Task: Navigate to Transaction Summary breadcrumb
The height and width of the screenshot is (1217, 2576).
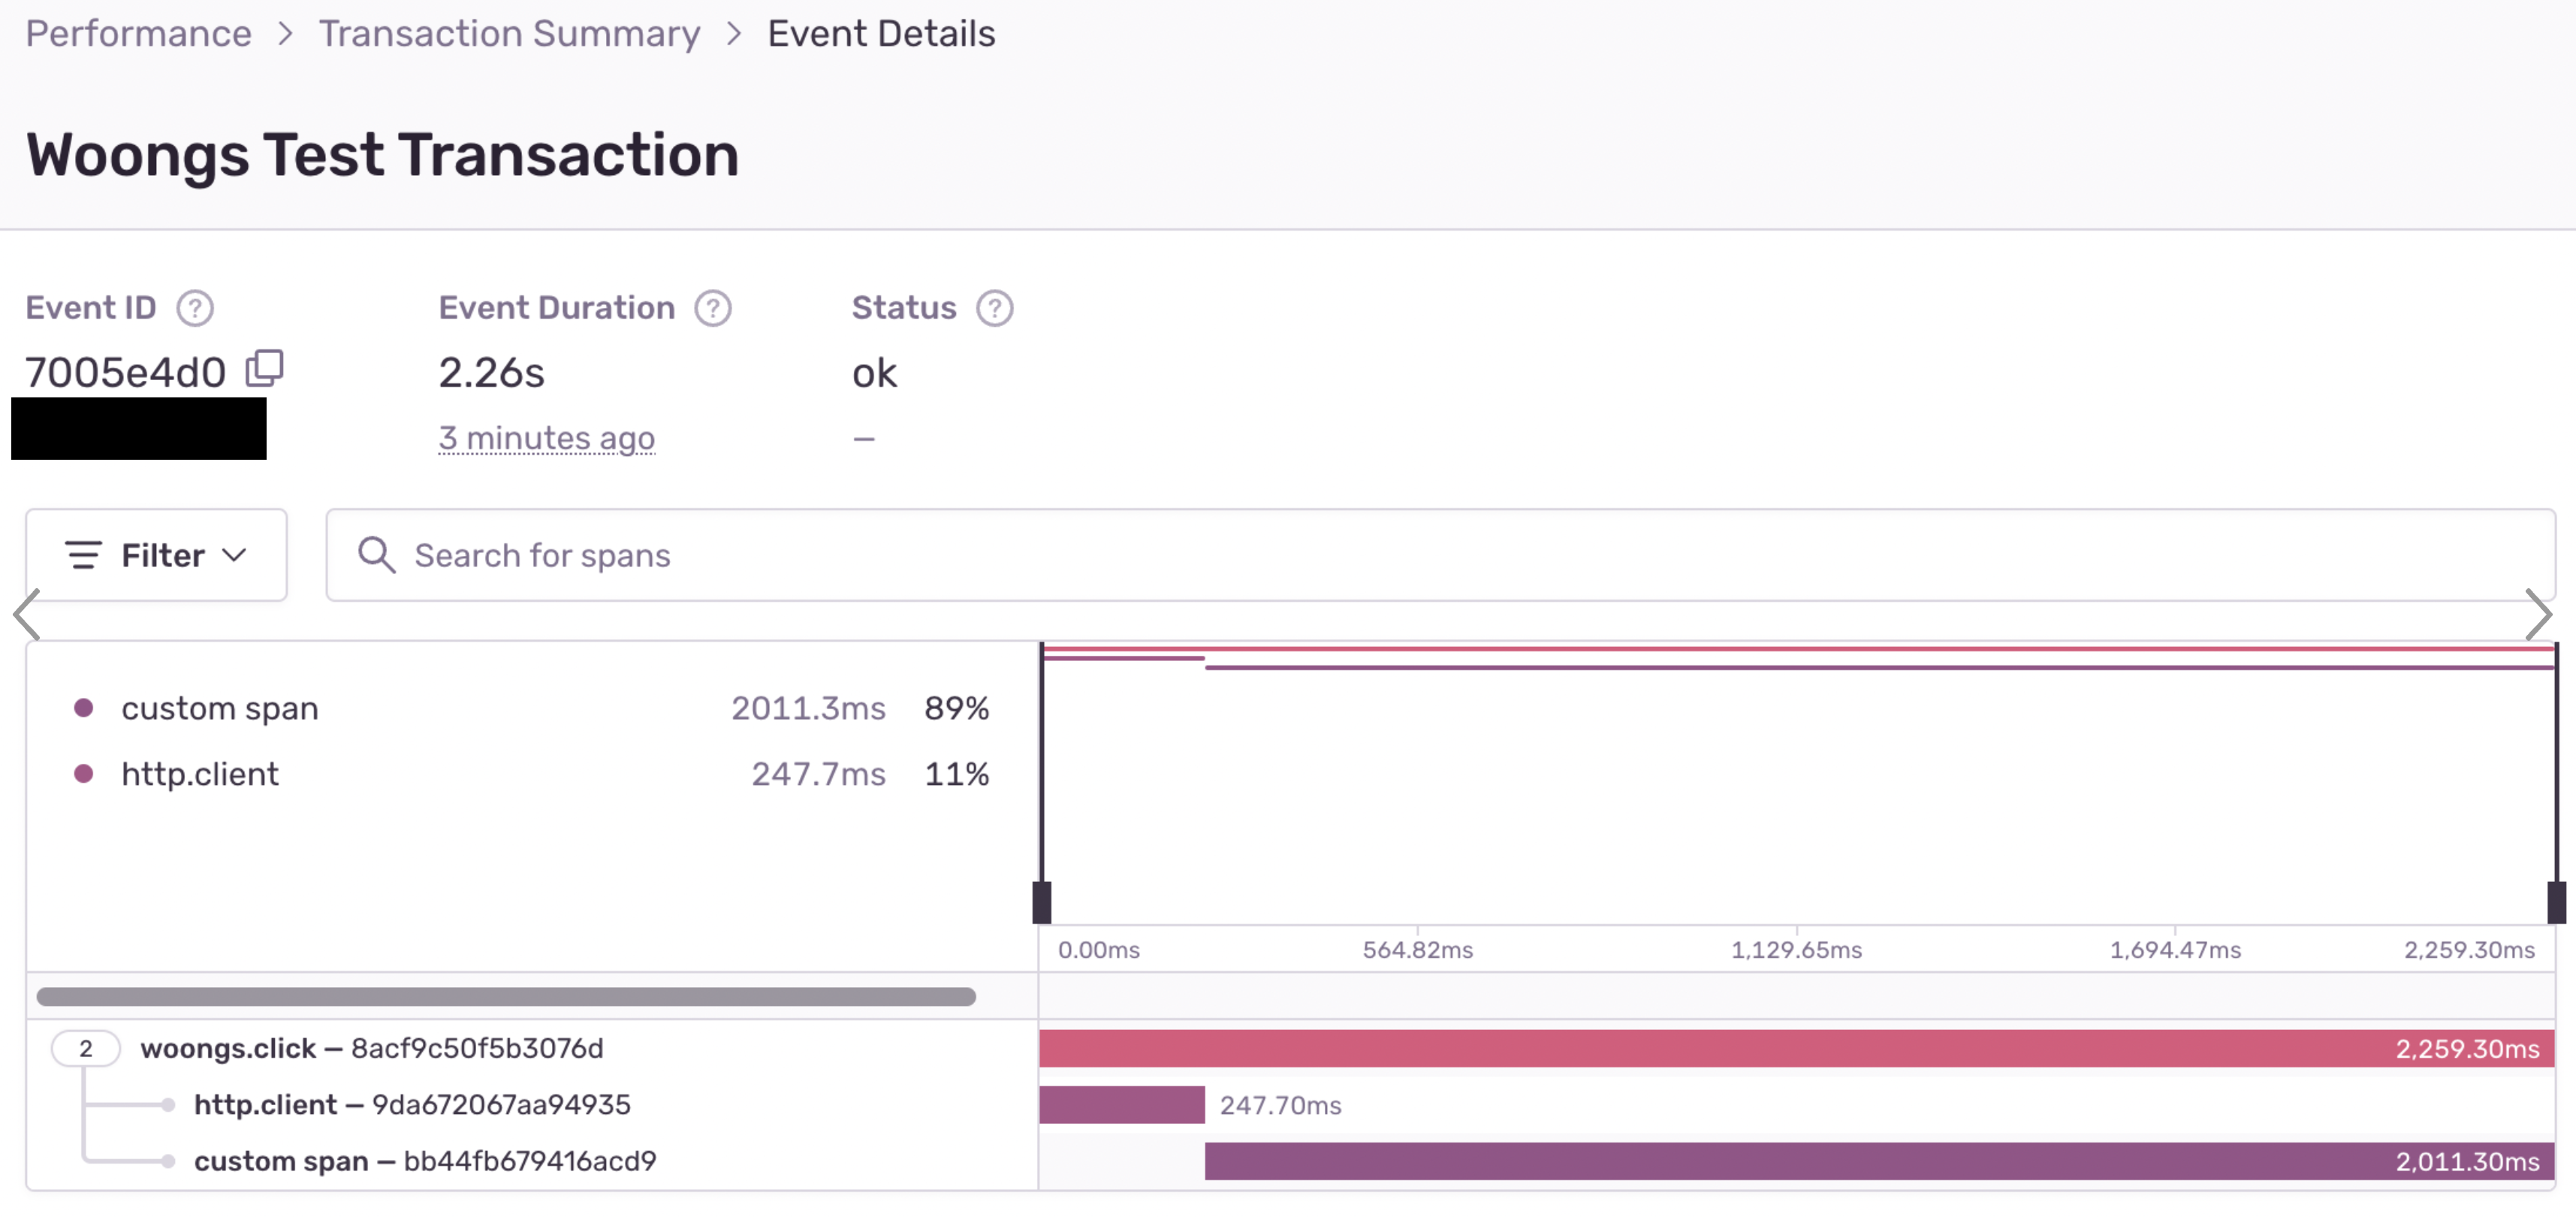Action: (509, 34)
